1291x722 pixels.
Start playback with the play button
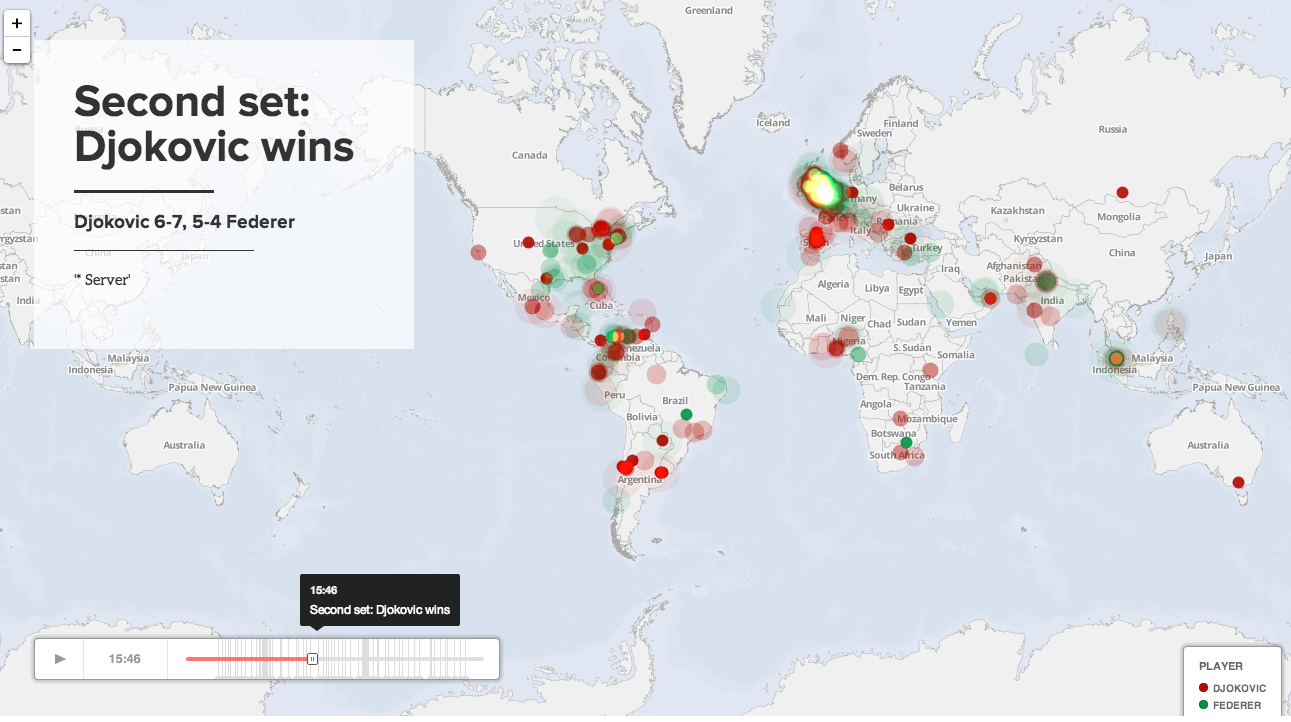pos(59,659)
